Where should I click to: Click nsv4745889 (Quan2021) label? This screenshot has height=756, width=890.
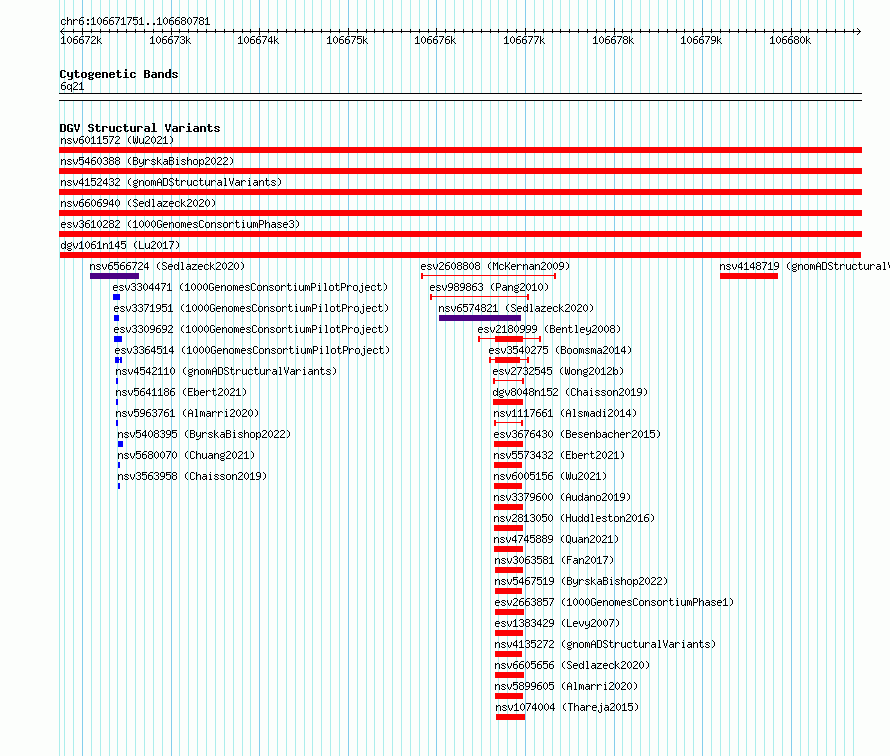556,539
